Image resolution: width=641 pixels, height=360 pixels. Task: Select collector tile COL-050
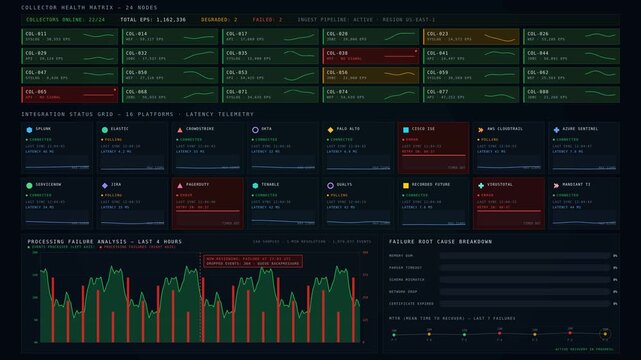170,75
